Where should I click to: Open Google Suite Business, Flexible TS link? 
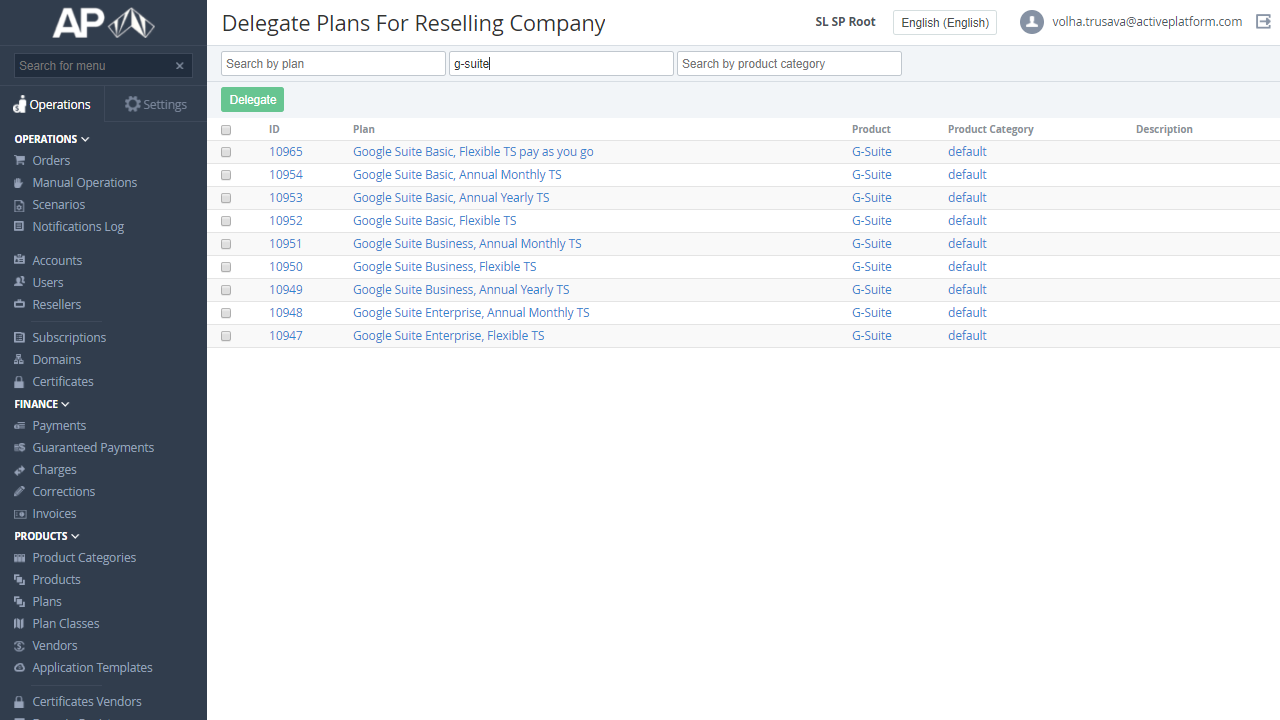pyautogui.click(x=445, y=267)
